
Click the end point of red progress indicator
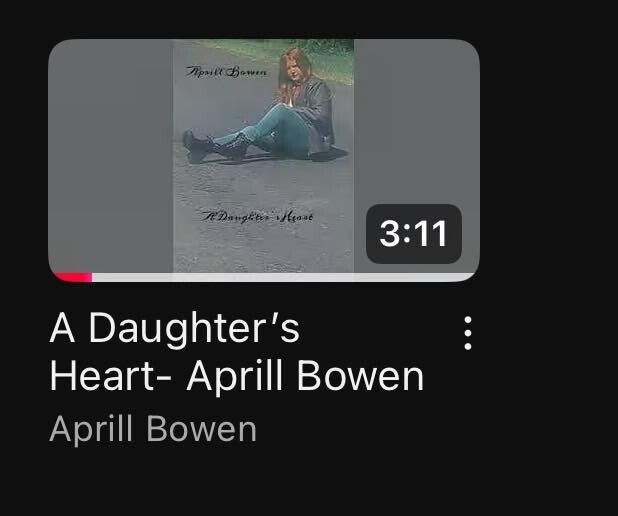pyautogui.click(x=92, y=277)
